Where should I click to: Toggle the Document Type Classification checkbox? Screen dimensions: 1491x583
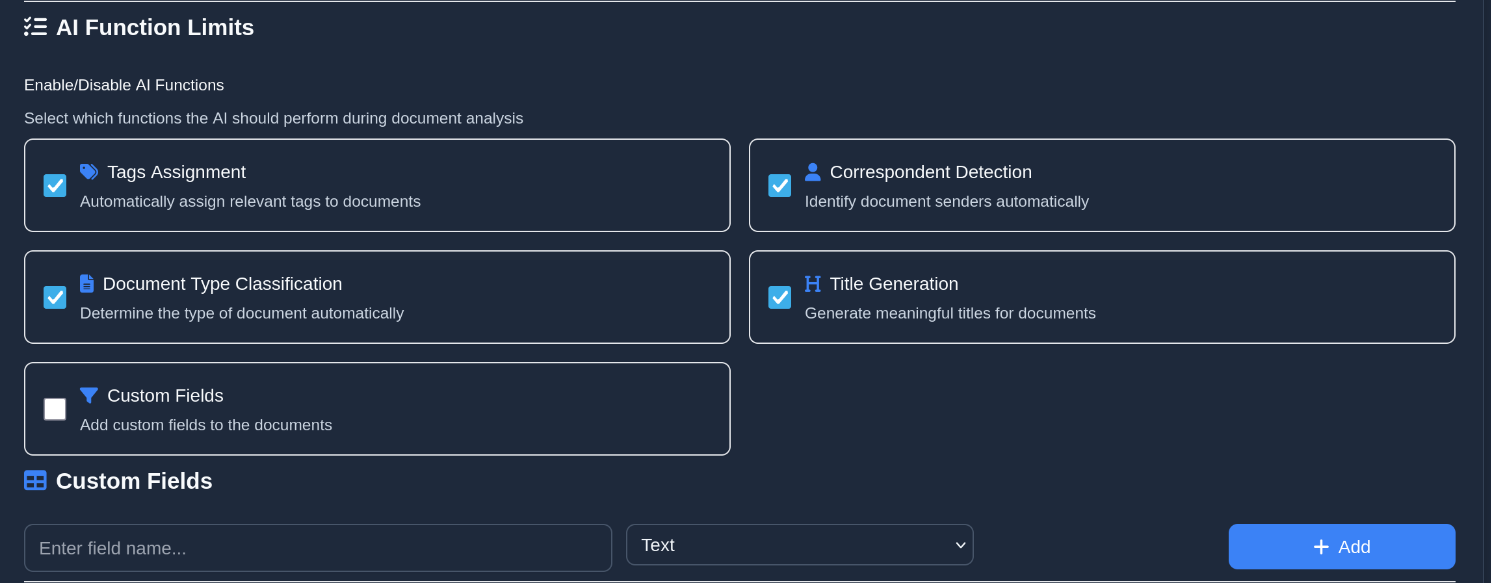tap(55, 298)
